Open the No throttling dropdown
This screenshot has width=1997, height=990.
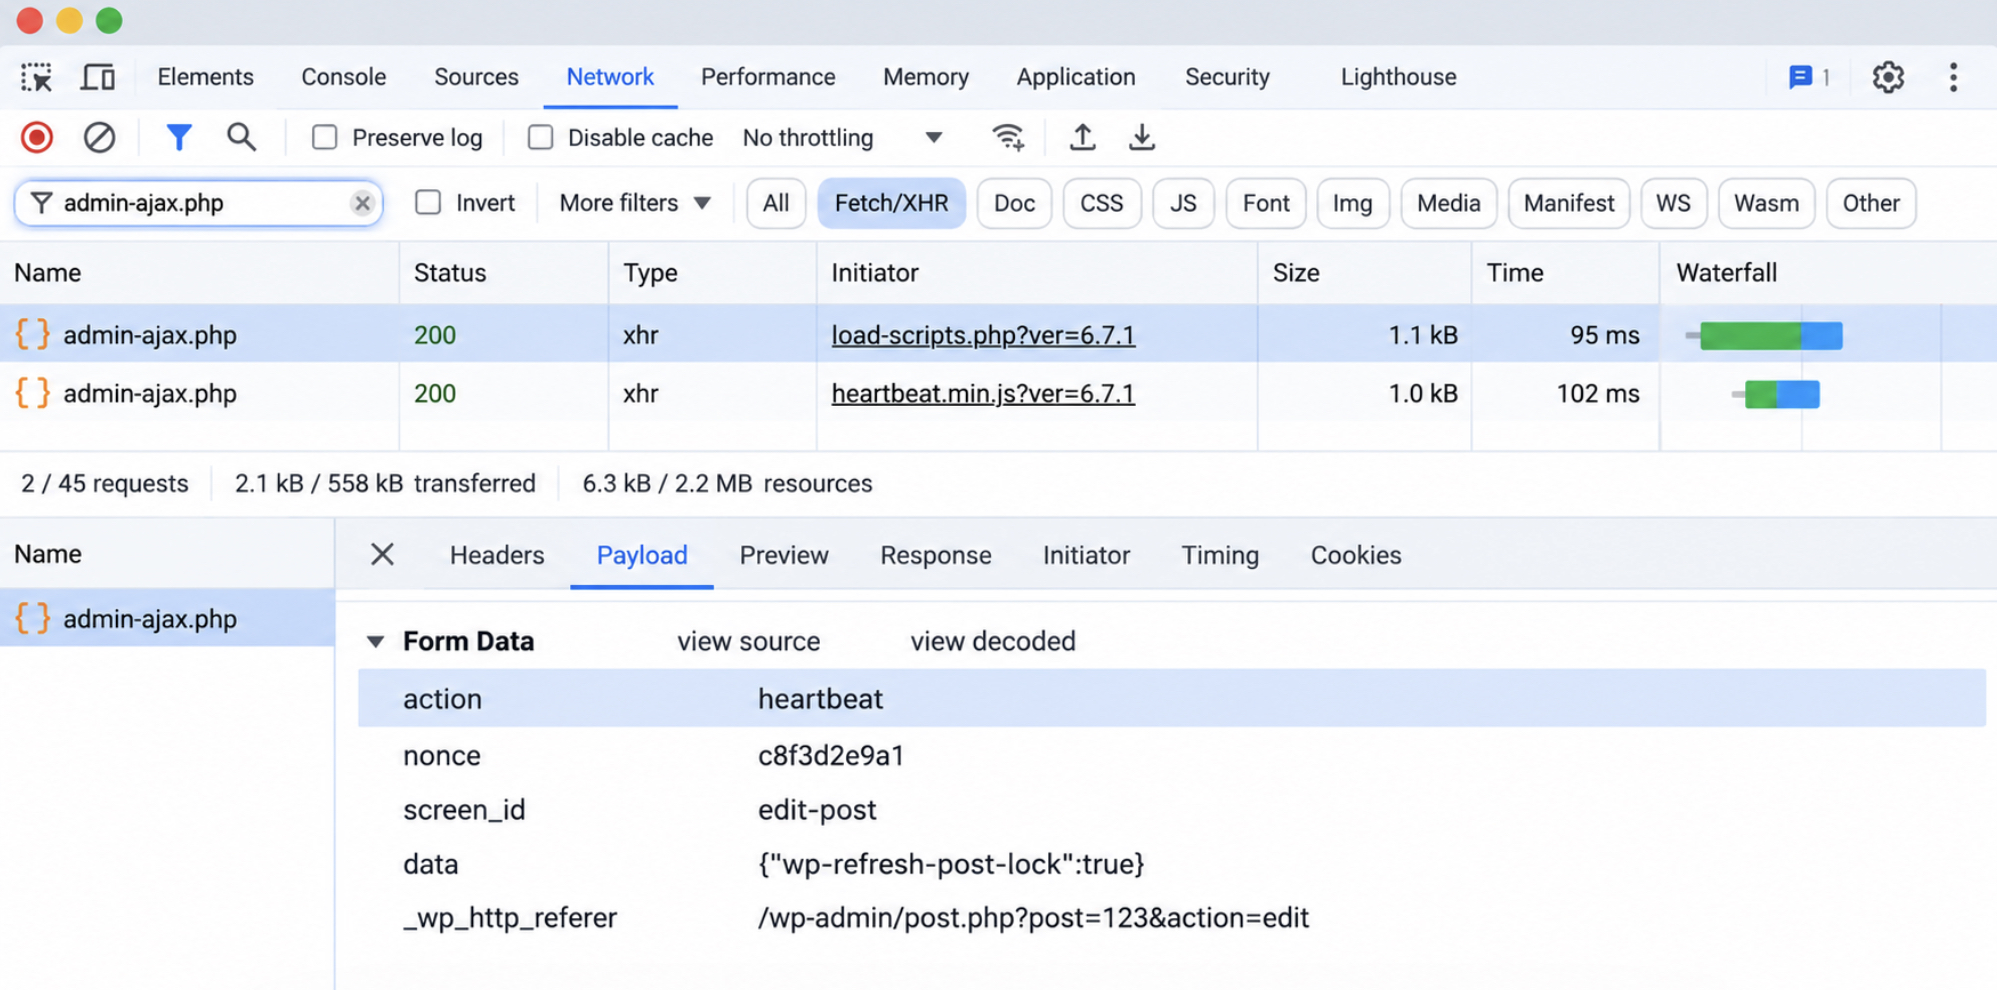pyautogui.click(x=842, y=137)
